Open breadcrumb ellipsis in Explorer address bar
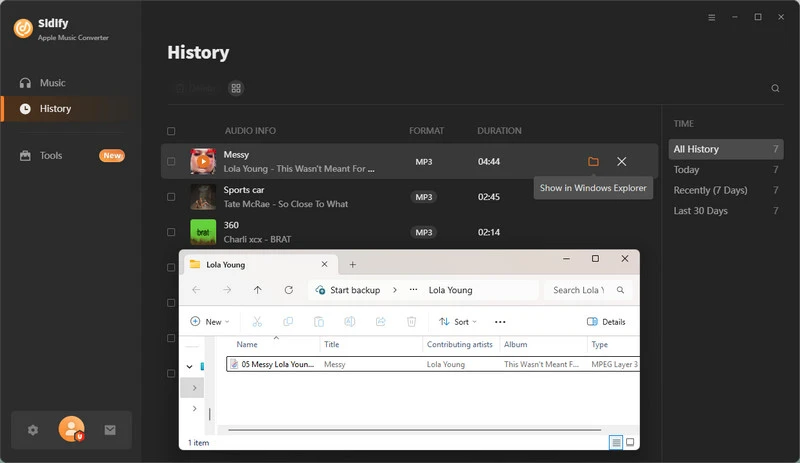 [x=413, y=290]
